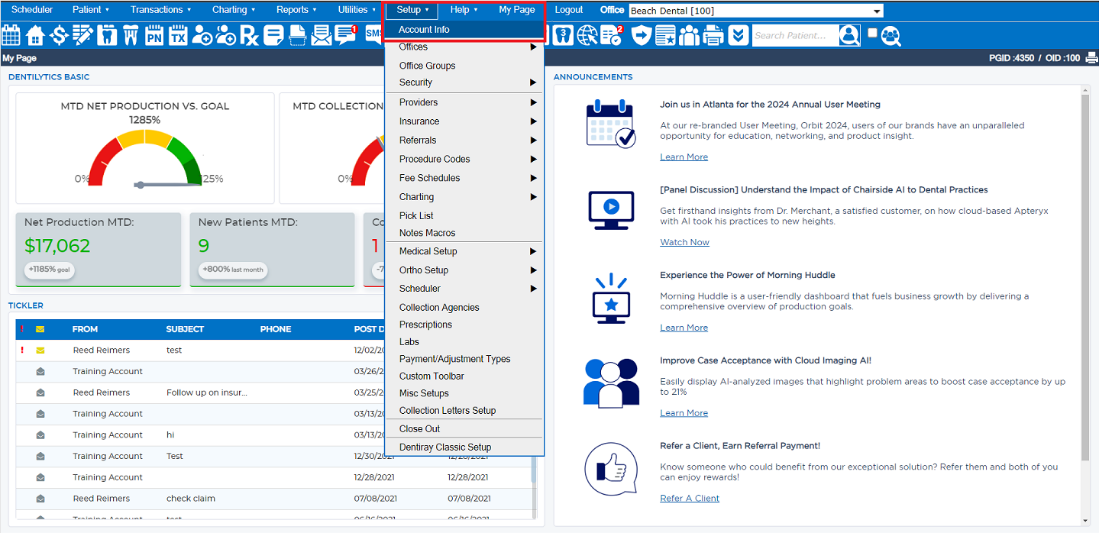Click the house home toolbar icon

(35, 34)
